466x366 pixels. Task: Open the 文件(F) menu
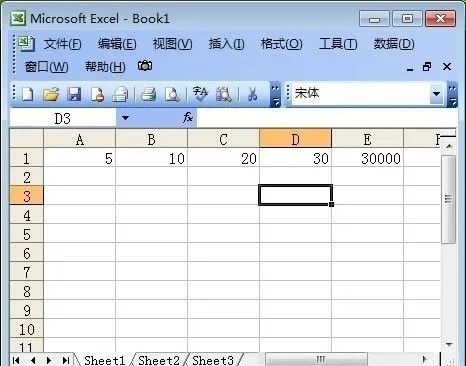[63, 44]
